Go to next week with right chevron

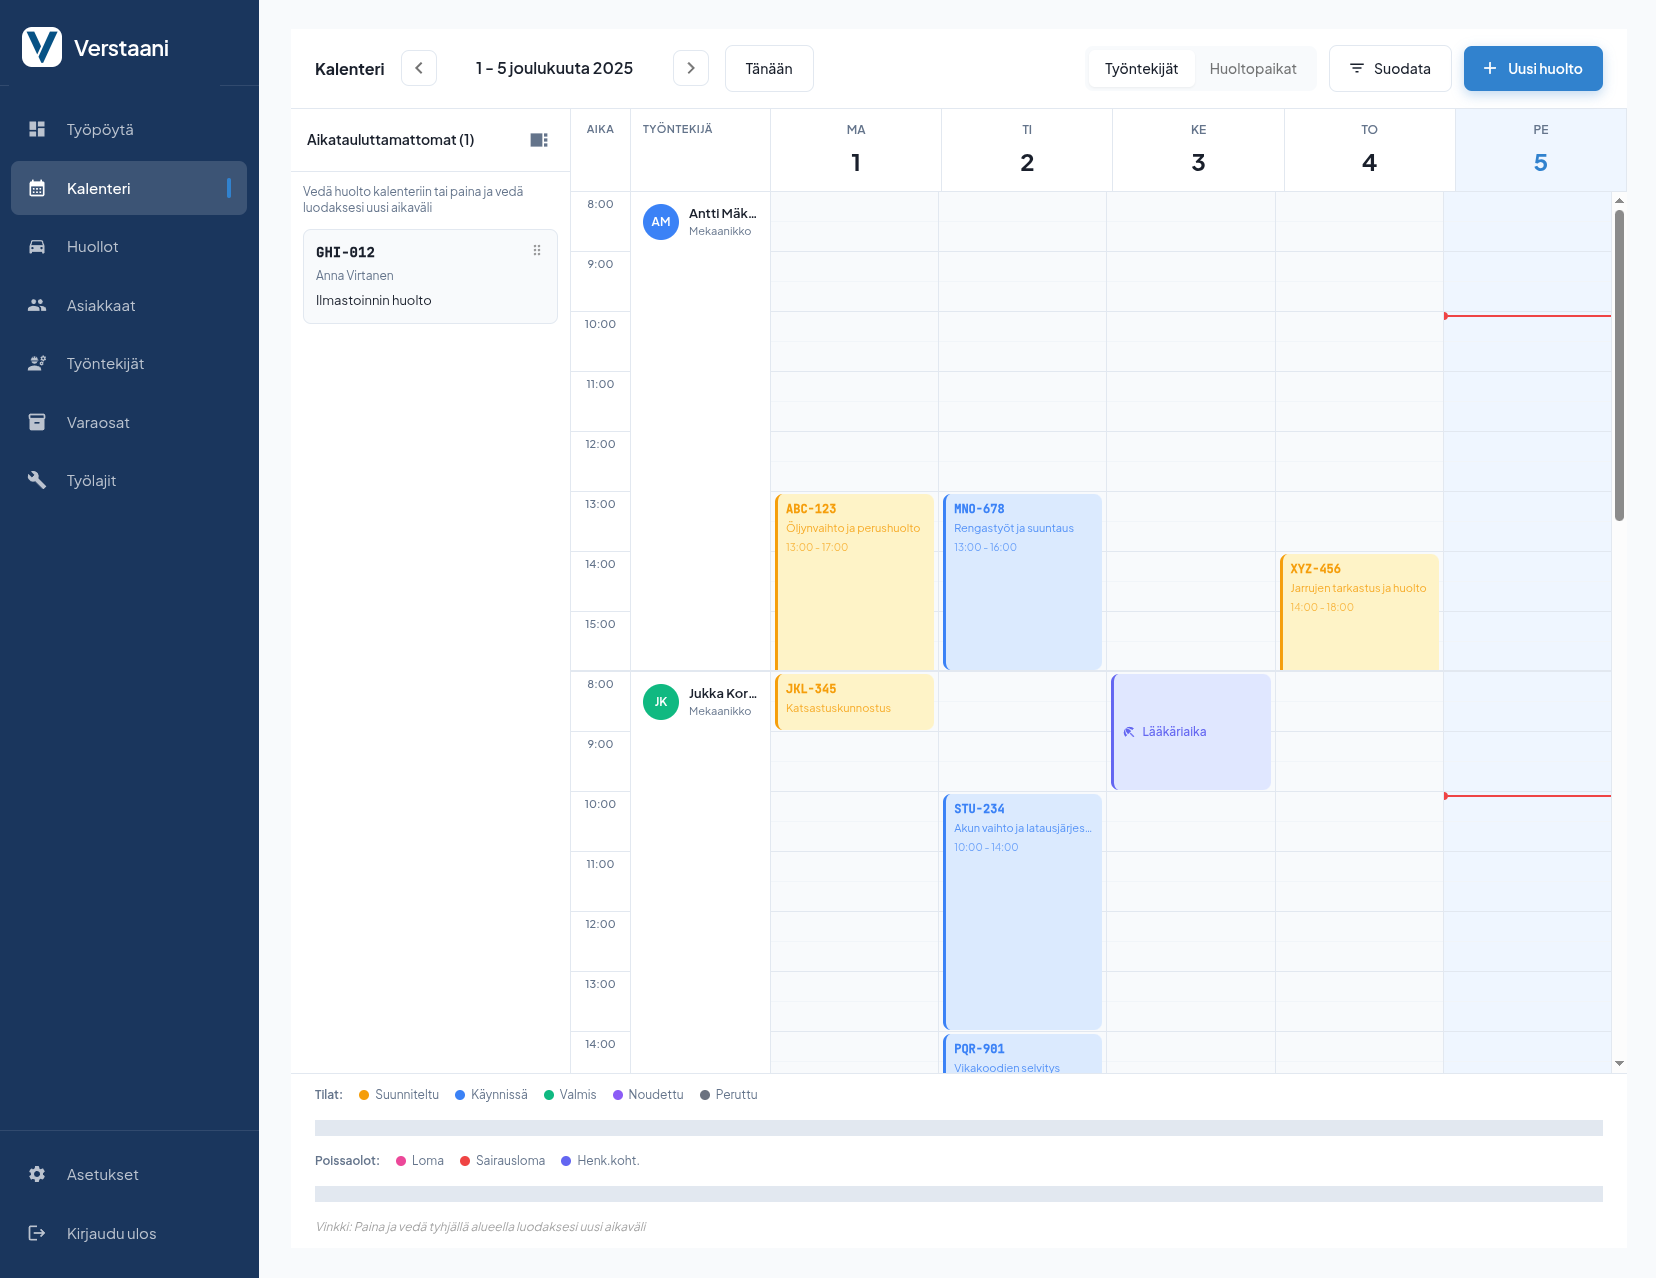691,68
